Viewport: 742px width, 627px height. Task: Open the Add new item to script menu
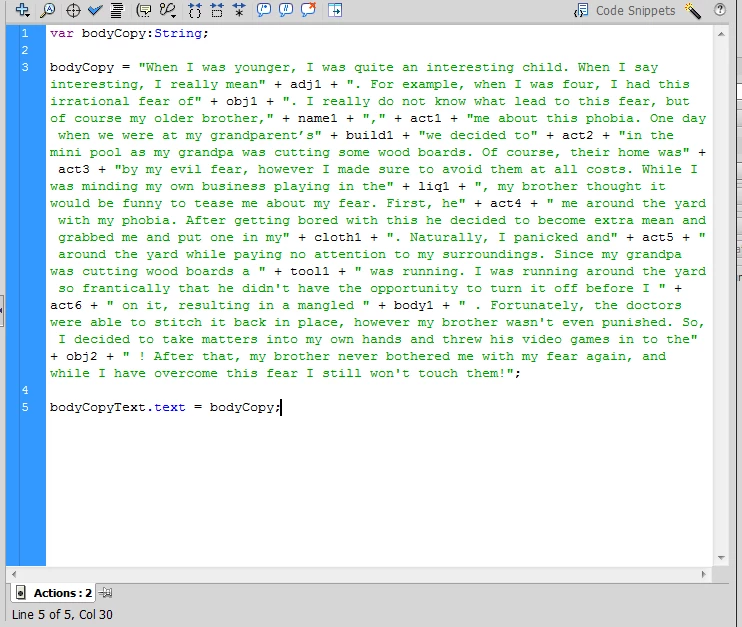click(22, 10)
